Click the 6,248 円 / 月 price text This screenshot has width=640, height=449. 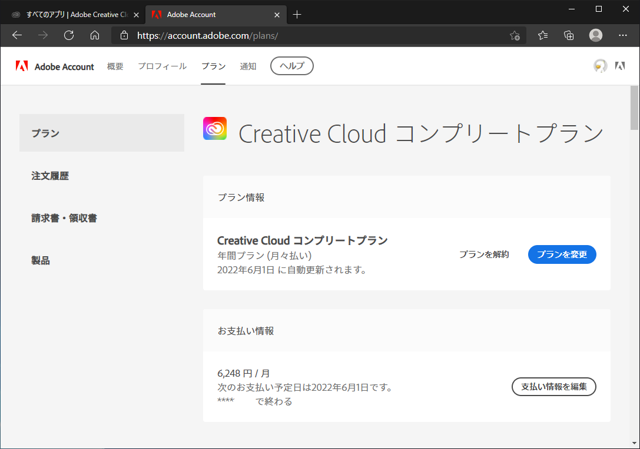[244, 373]
